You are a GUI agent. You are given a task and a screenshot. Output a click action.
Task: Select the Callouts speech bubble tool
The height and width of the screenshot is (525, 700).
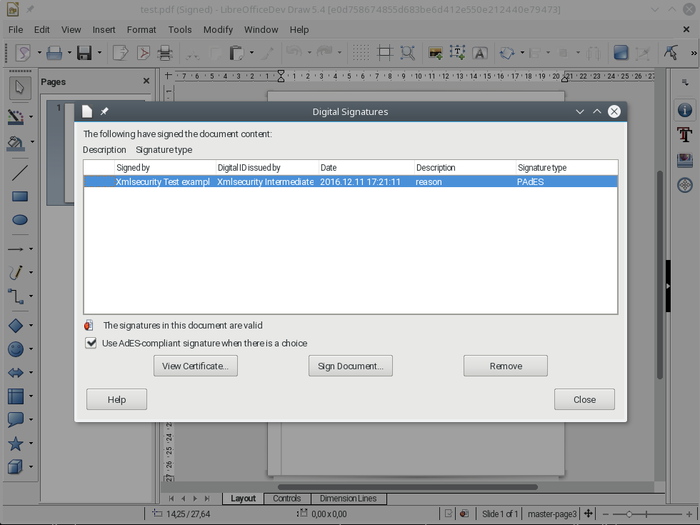[16, 420]
